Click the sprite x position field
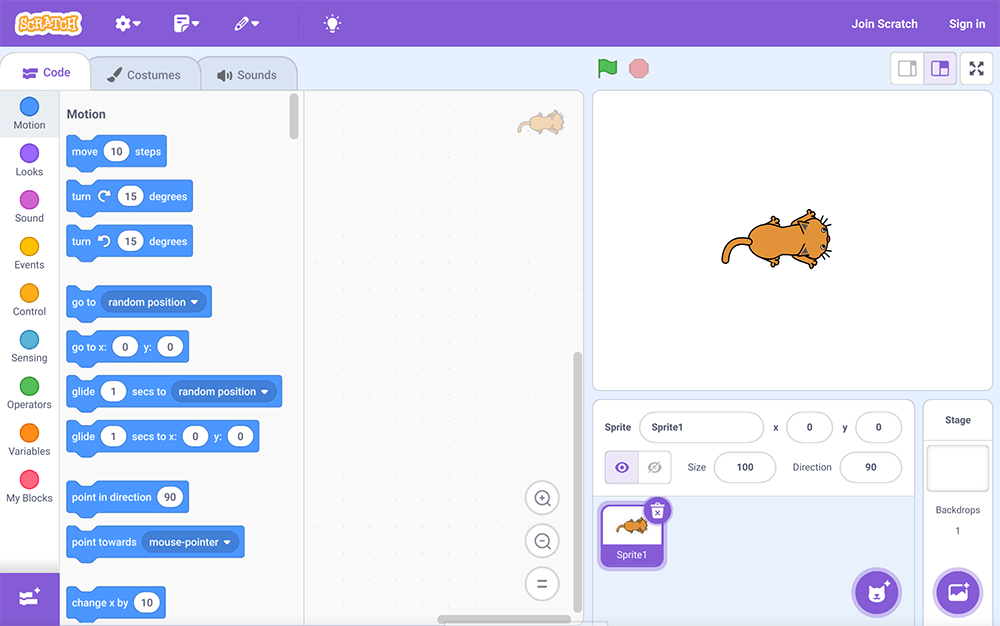 pyautogui.click(x=809, y=427)
